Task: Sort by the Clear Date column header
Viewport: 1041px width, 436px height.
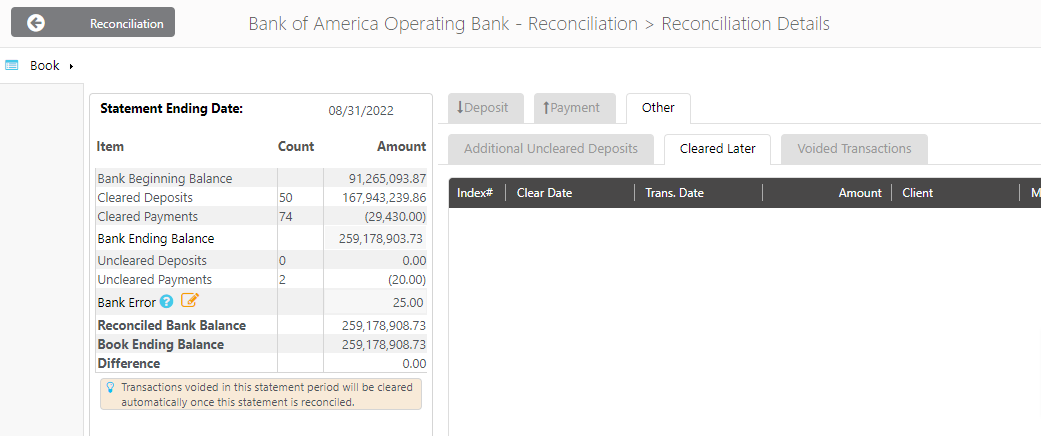Action: tap(544, 193)
